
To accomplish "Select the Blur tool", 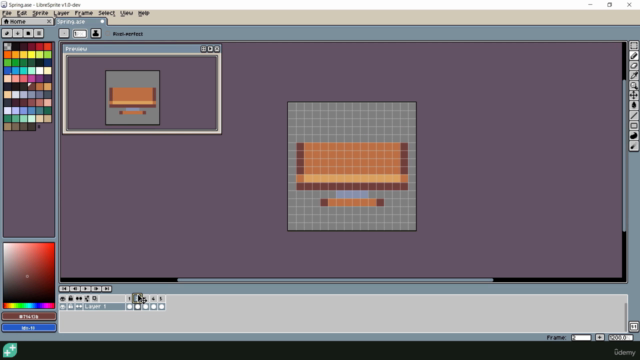I will pos(633,146).
